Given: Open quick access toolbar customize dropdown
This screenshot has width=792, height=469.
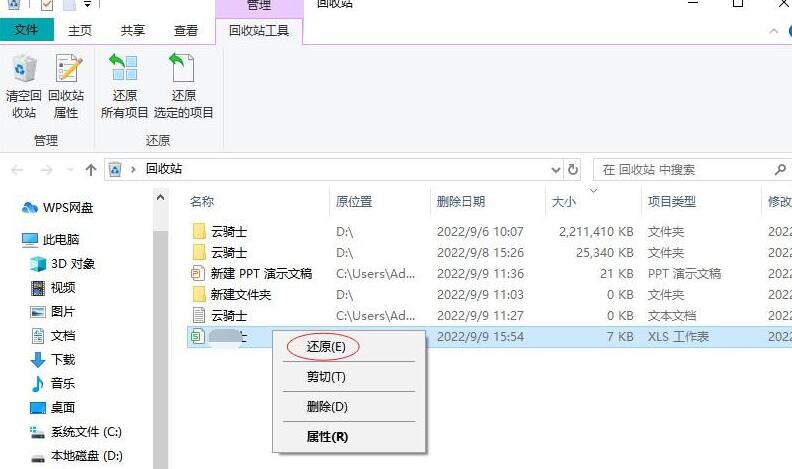Looking at the screenshot, I should 87,4.
